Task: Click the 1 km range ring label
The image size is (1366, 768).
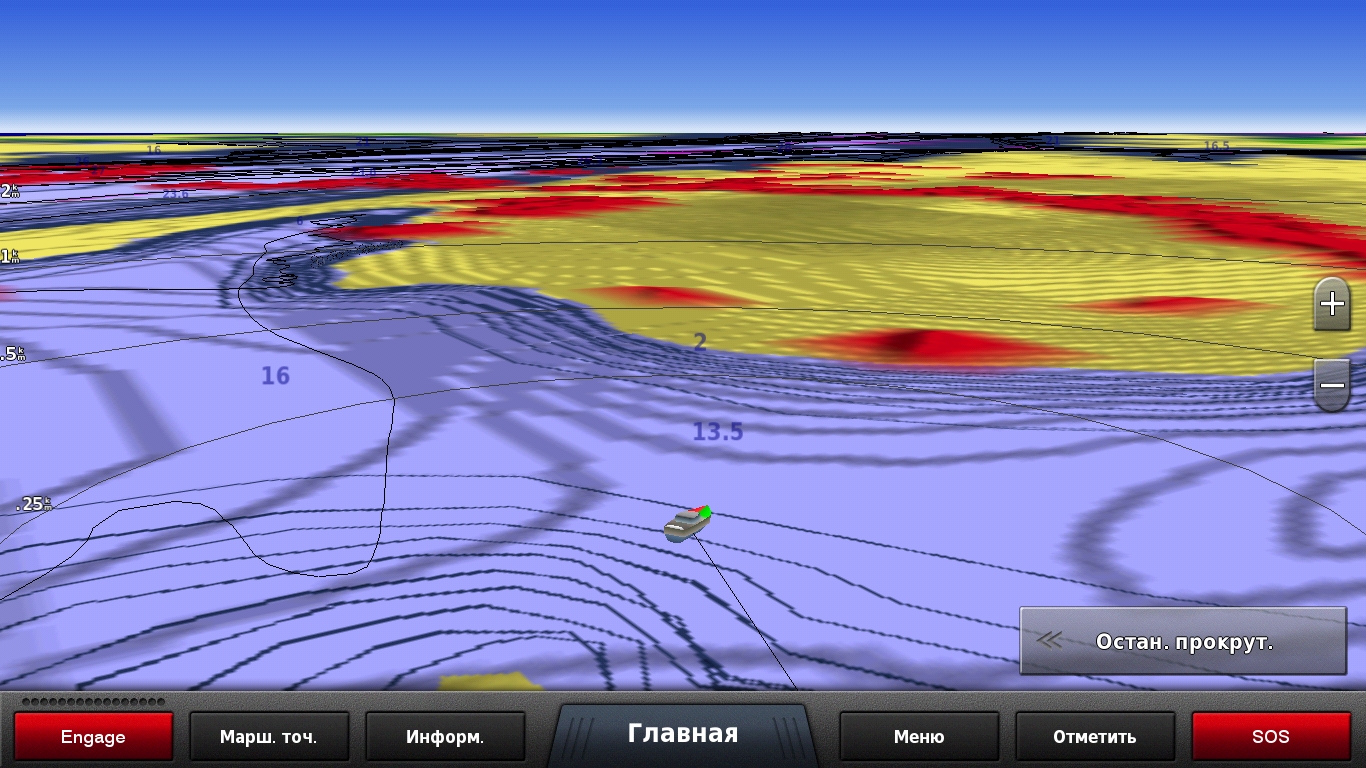Action: [x=10, y=257]
